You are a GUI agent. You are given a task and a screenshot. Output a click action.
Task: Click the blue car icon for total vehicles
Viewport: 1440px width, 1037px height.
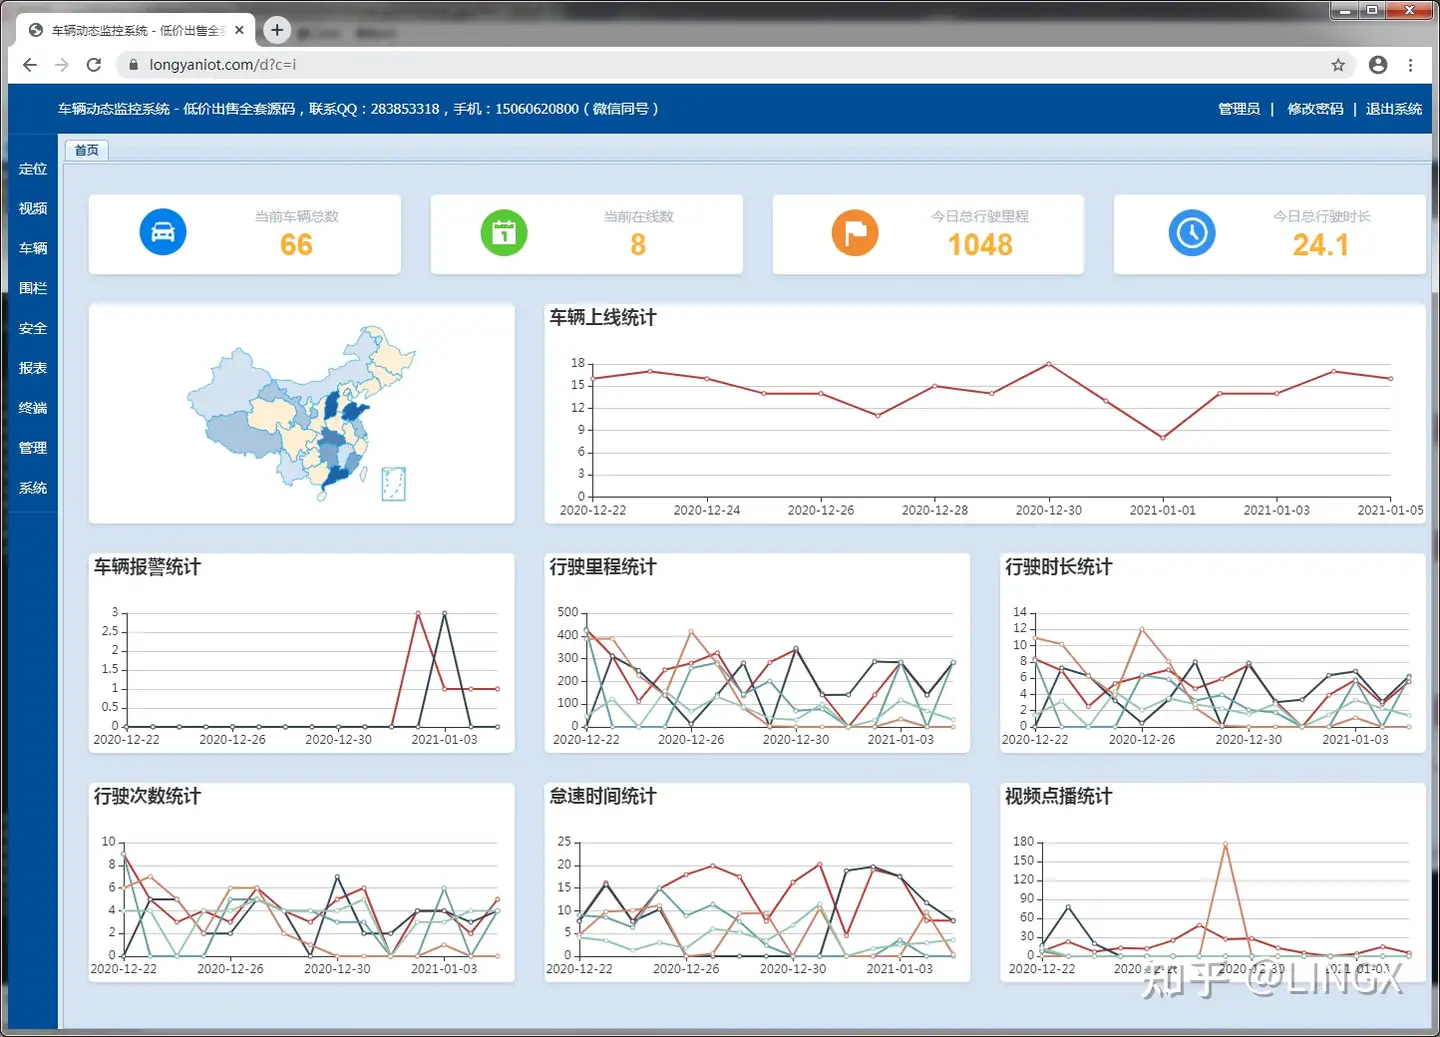(x=163, y=233)
